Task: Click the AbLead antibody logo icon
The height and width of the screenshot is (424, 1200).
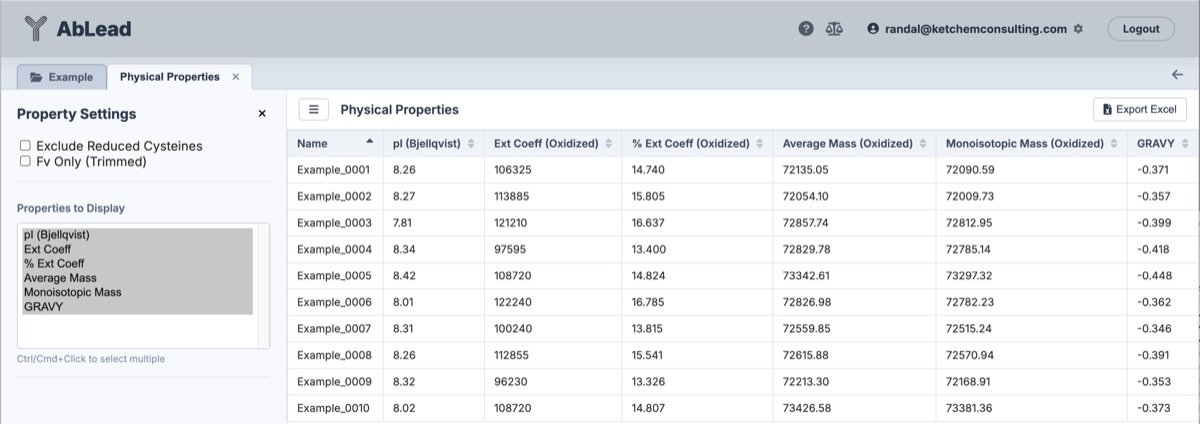Action: pos(36,29)
